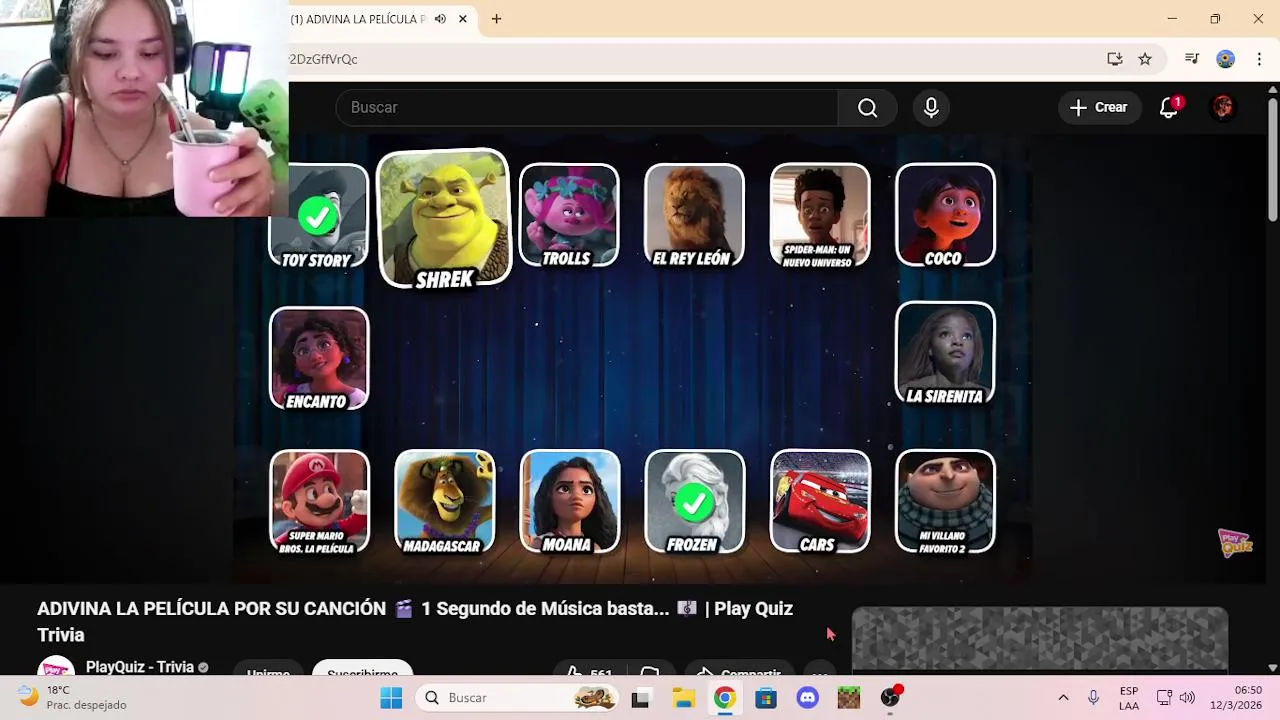
Task: Click the Crear button
Action: (x=1099, y=108)
